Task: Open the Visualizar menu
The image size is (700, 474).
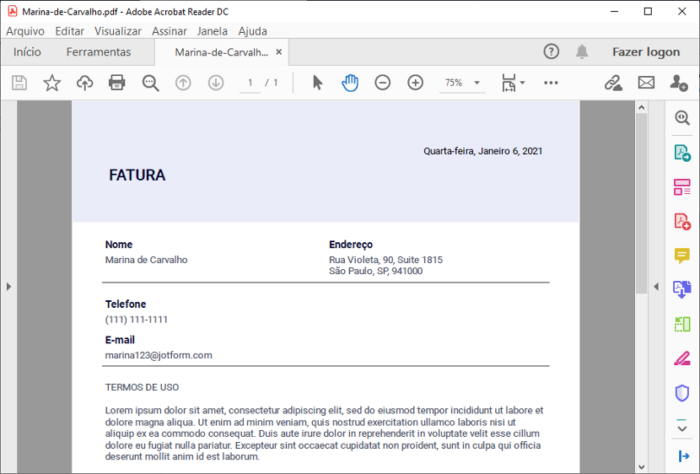Action: 118,31
